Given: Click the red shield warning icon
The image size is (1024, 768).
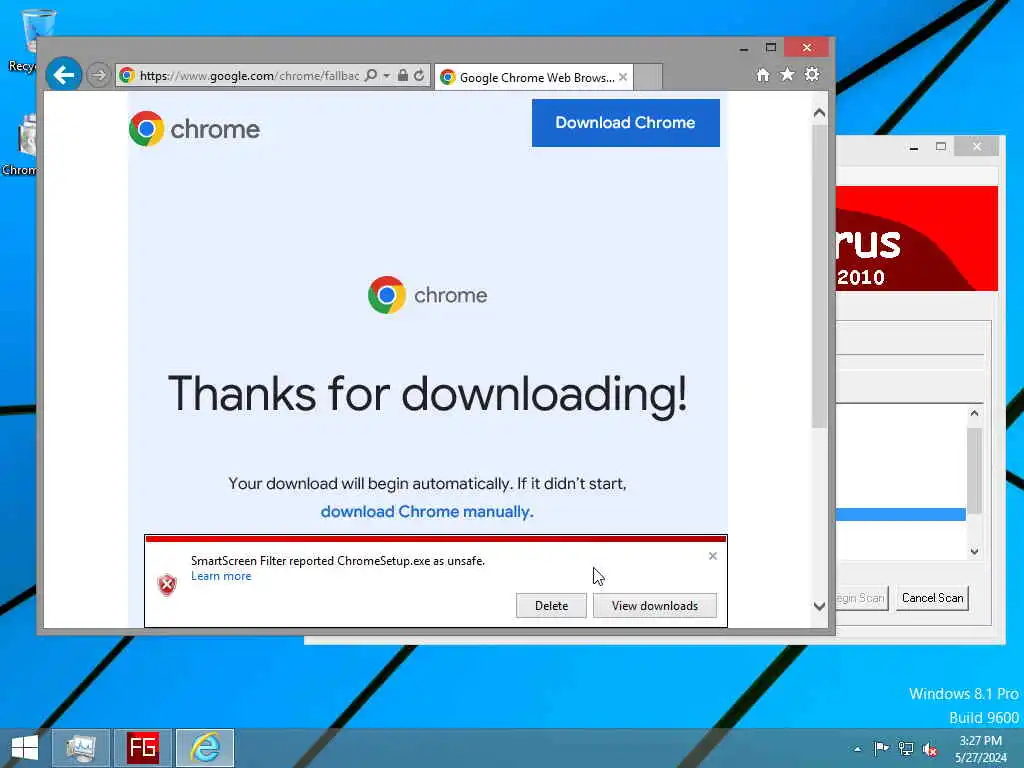Looking at the screenshot, I should (x=167, y=584).
